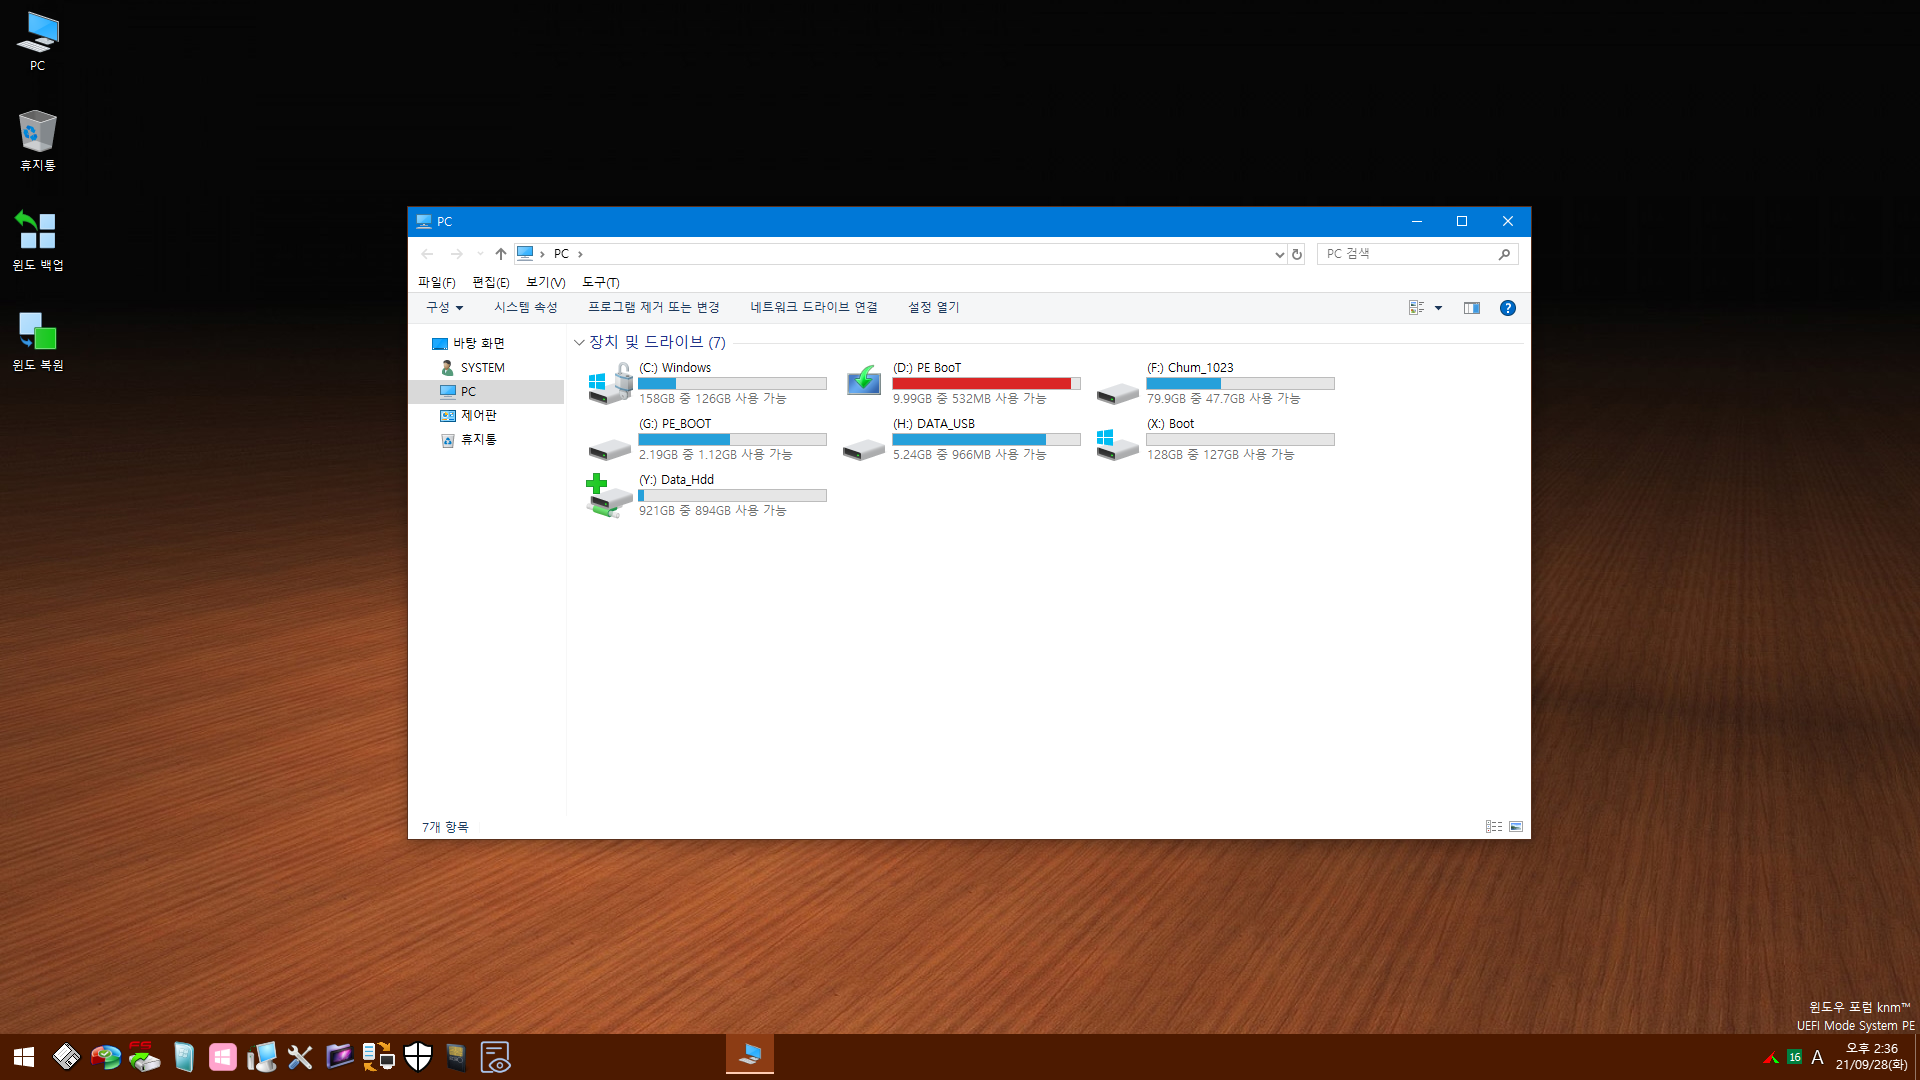Image resolution: width=1920 pixels, height=1080 pixels.
Task: Change view layout with the view icon
Action: tap(1416, 308)
